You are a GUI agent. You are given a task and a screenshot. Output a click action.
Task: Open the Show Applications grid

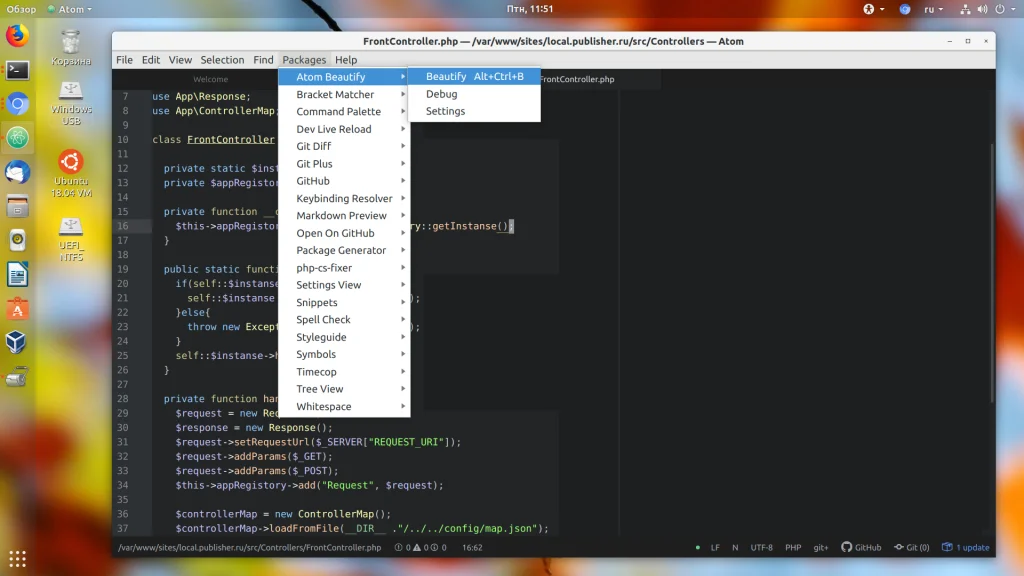(17, 558)
